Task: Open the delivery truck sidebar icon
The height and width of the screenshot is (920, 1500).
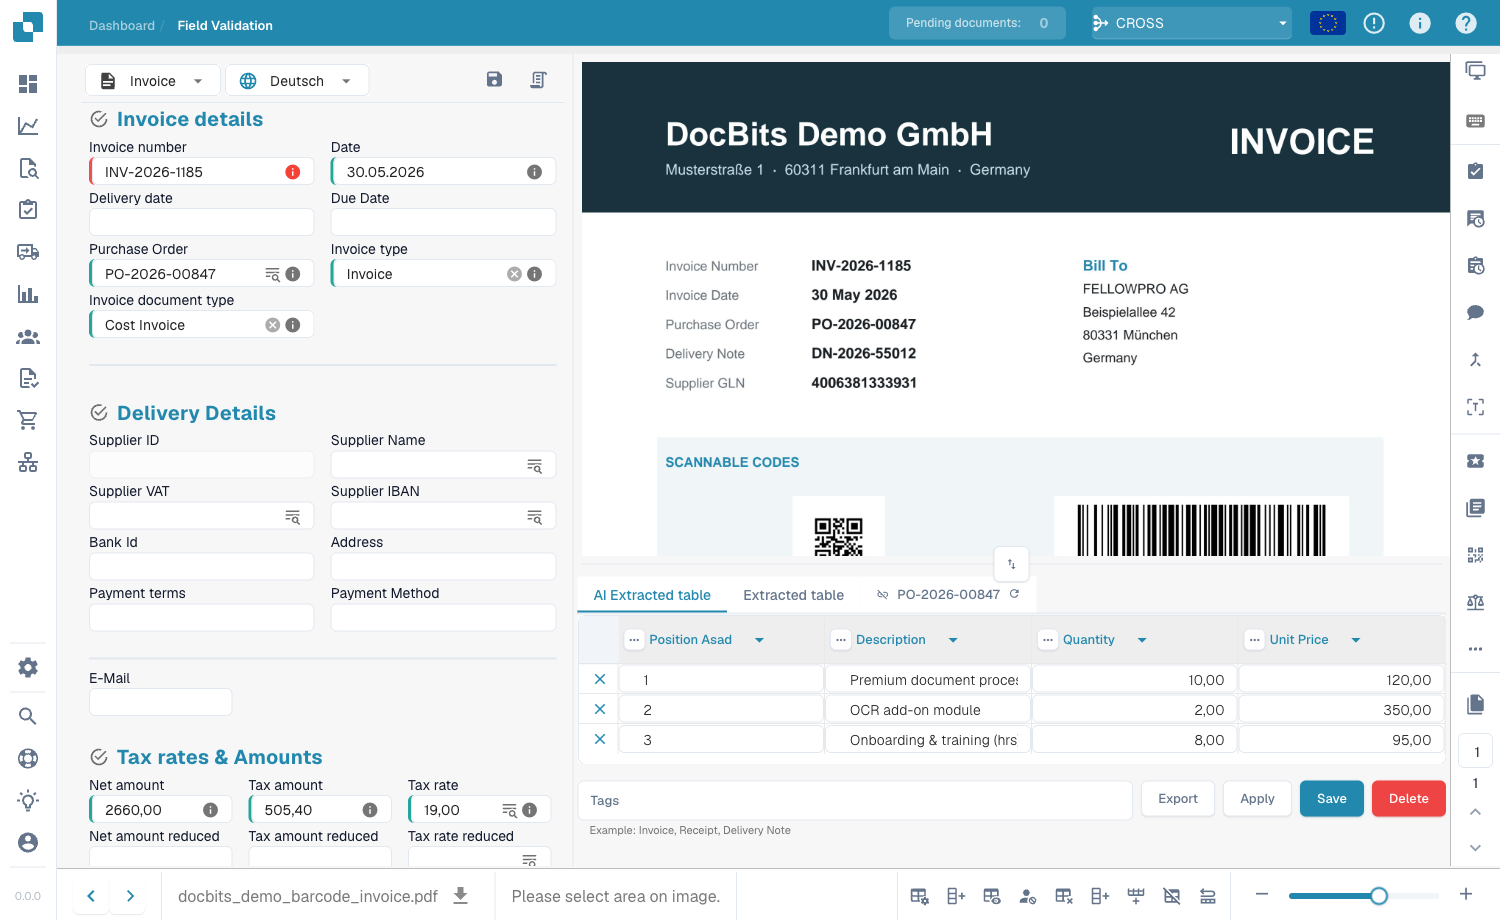Action: click(28, 252)
